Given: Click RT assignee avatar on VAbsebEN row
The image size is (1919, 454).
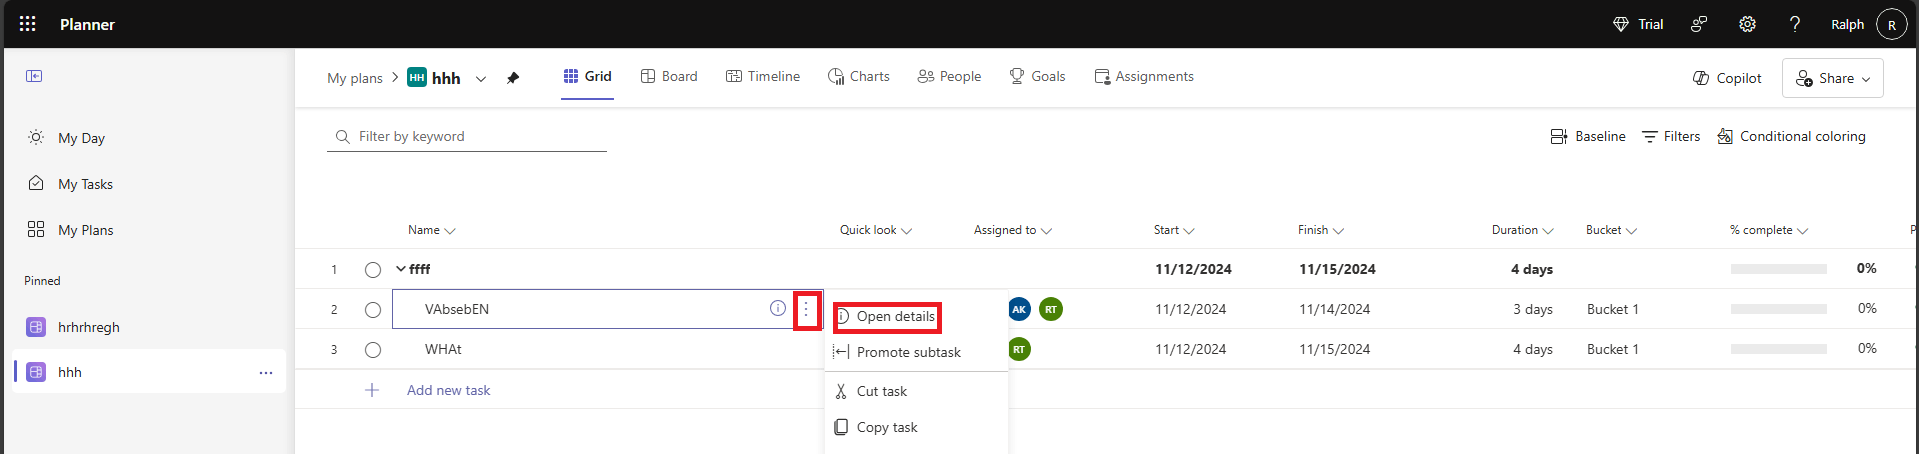Looking at the screenshot, I should tap(1051, 309).
